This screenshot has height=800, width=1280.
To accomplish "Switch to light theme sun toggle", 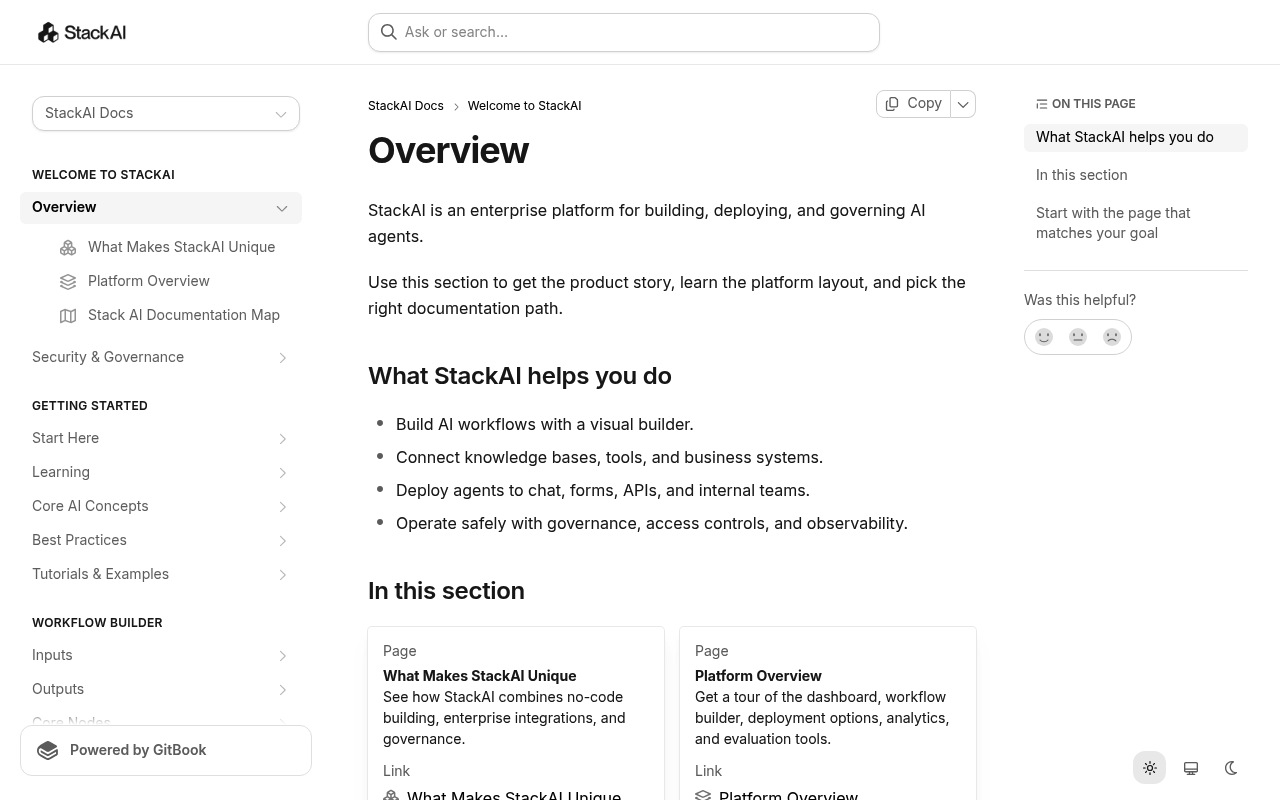I will (1150, 768).
